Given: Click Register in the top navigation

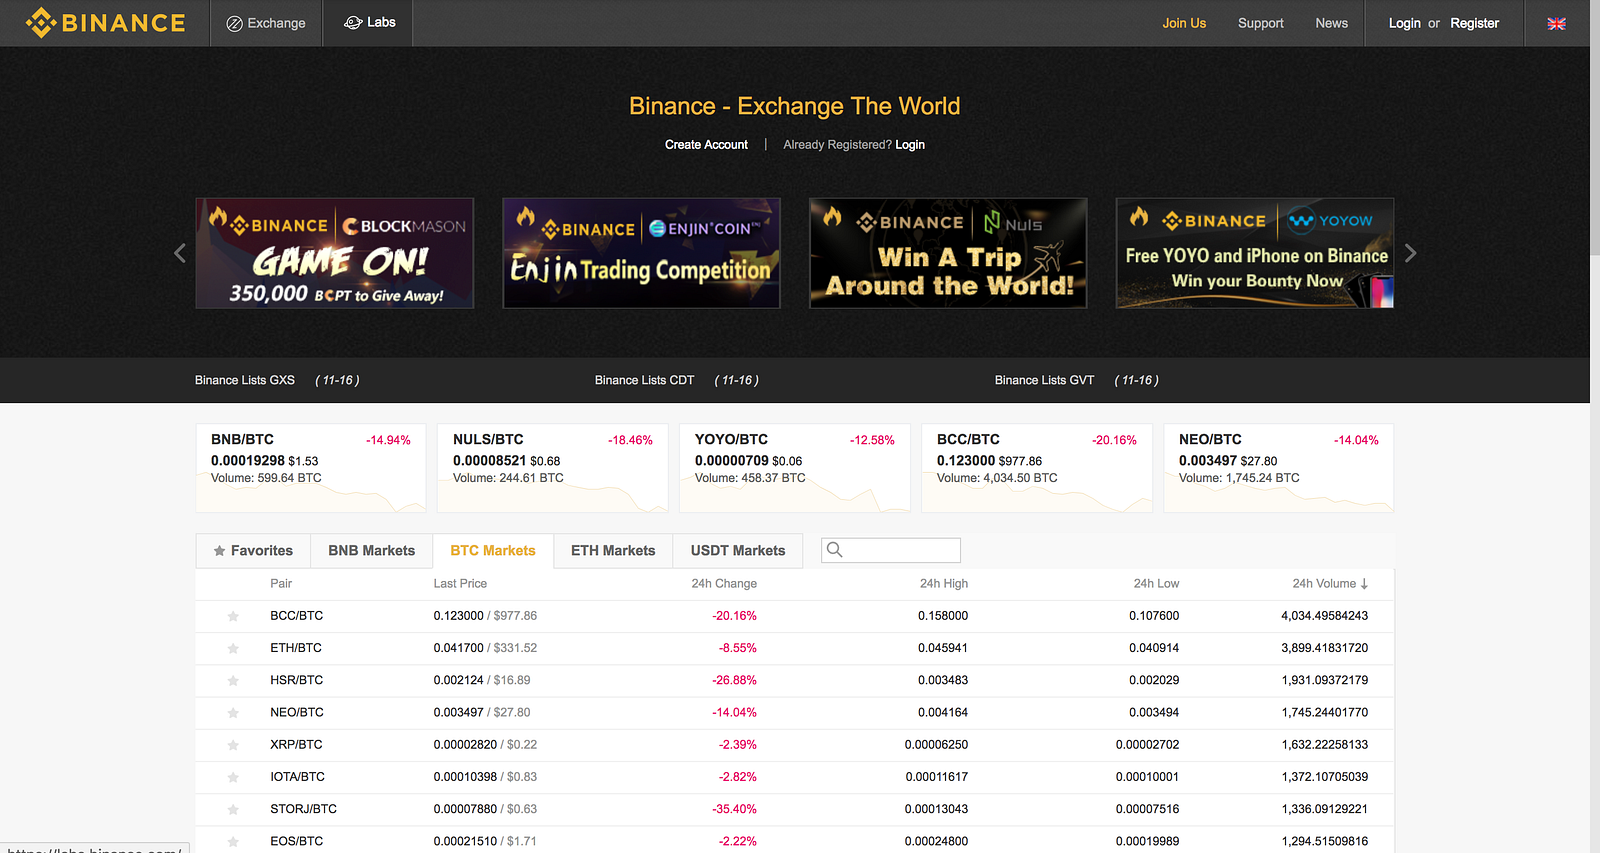Looking at the screenshot, I should click(x=1475, y=23).
